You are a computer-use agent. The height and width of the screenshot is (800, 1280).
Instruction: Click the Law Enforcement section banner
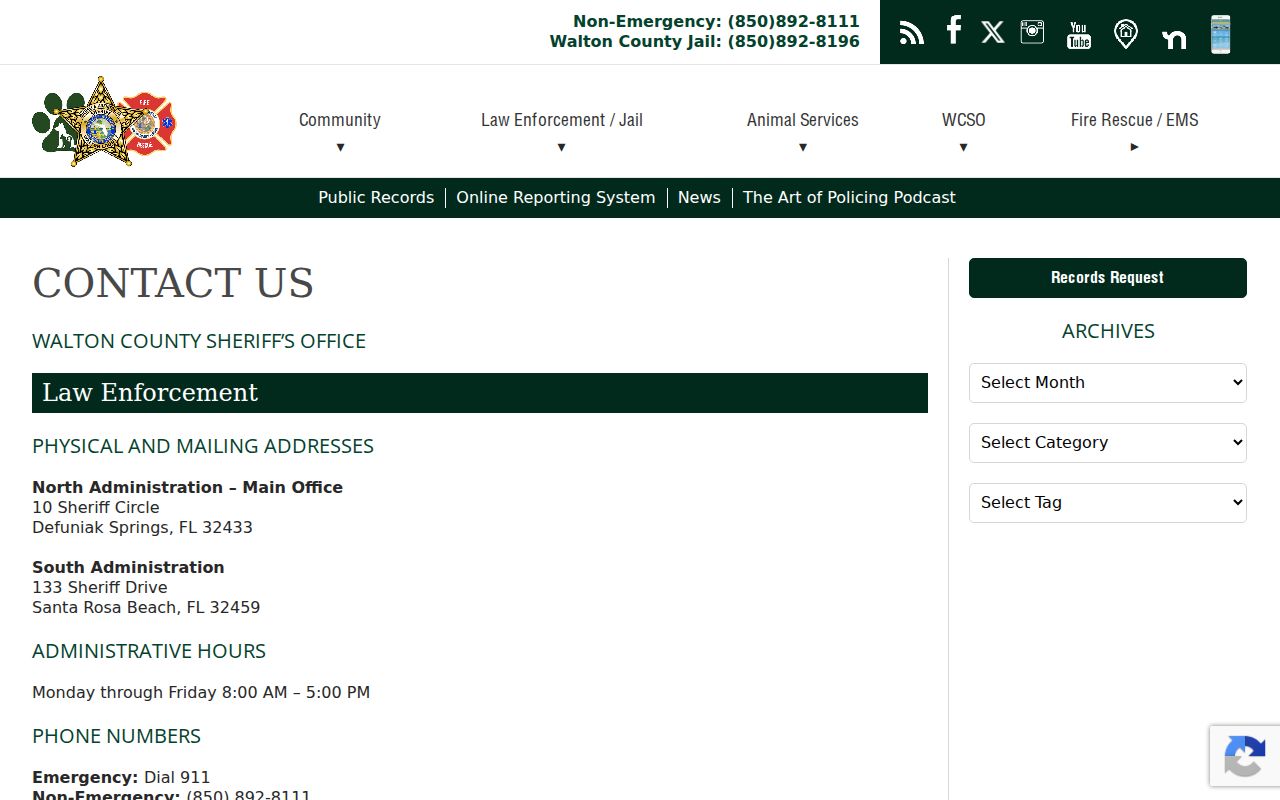[480, 393]
